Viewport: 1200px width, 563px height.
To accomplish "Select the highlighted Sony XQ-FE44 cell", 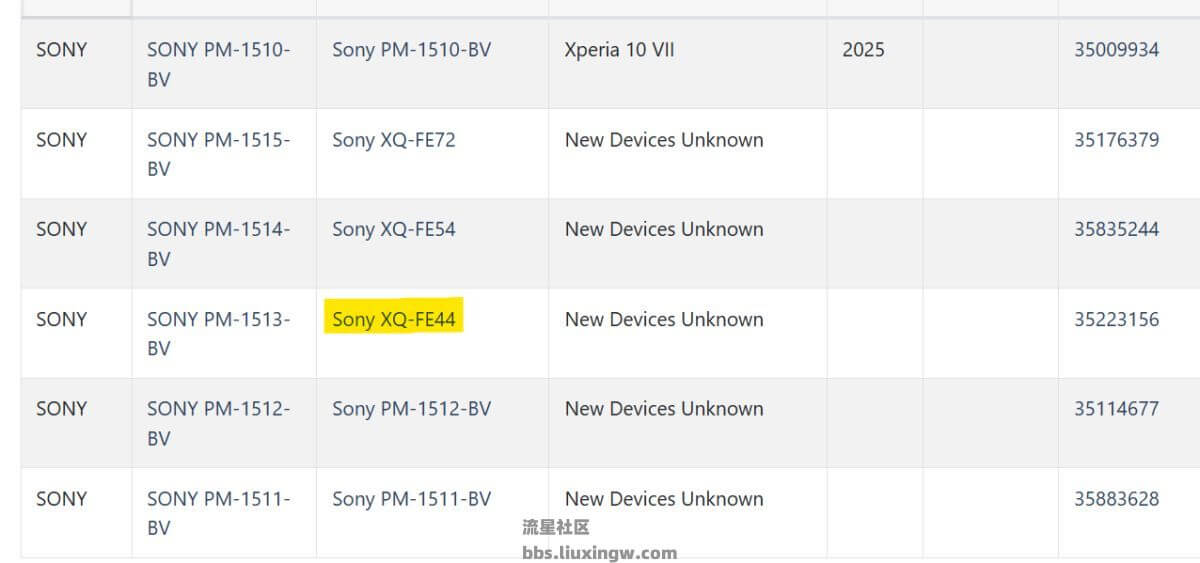I will point(394,319).
